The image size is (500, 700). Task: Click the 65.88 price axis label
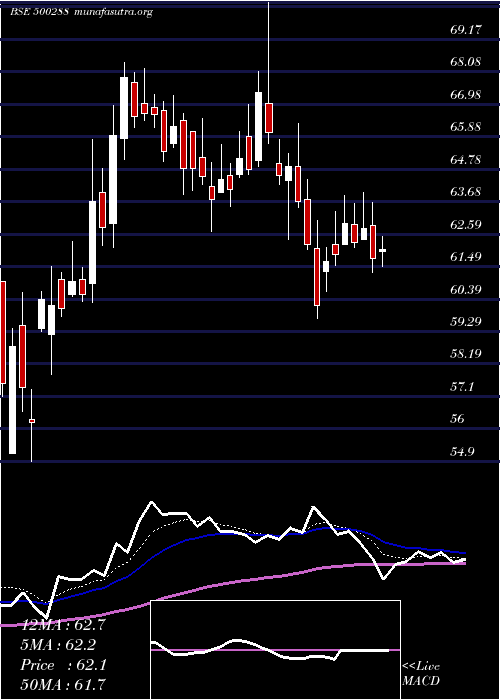tap(466, 126)
